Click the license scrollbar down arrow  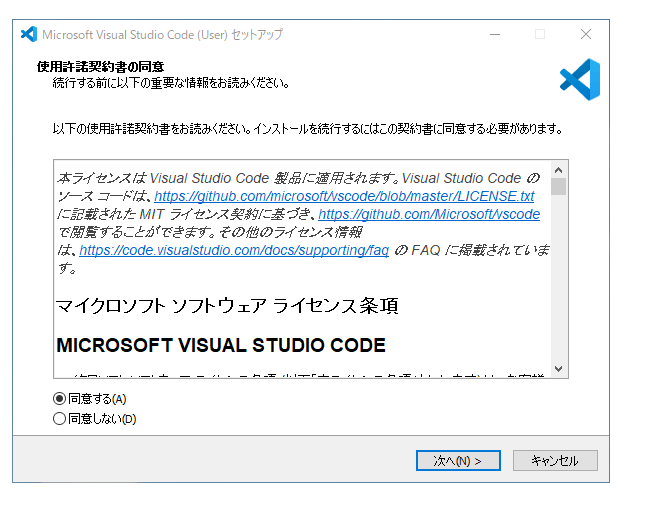558,368
